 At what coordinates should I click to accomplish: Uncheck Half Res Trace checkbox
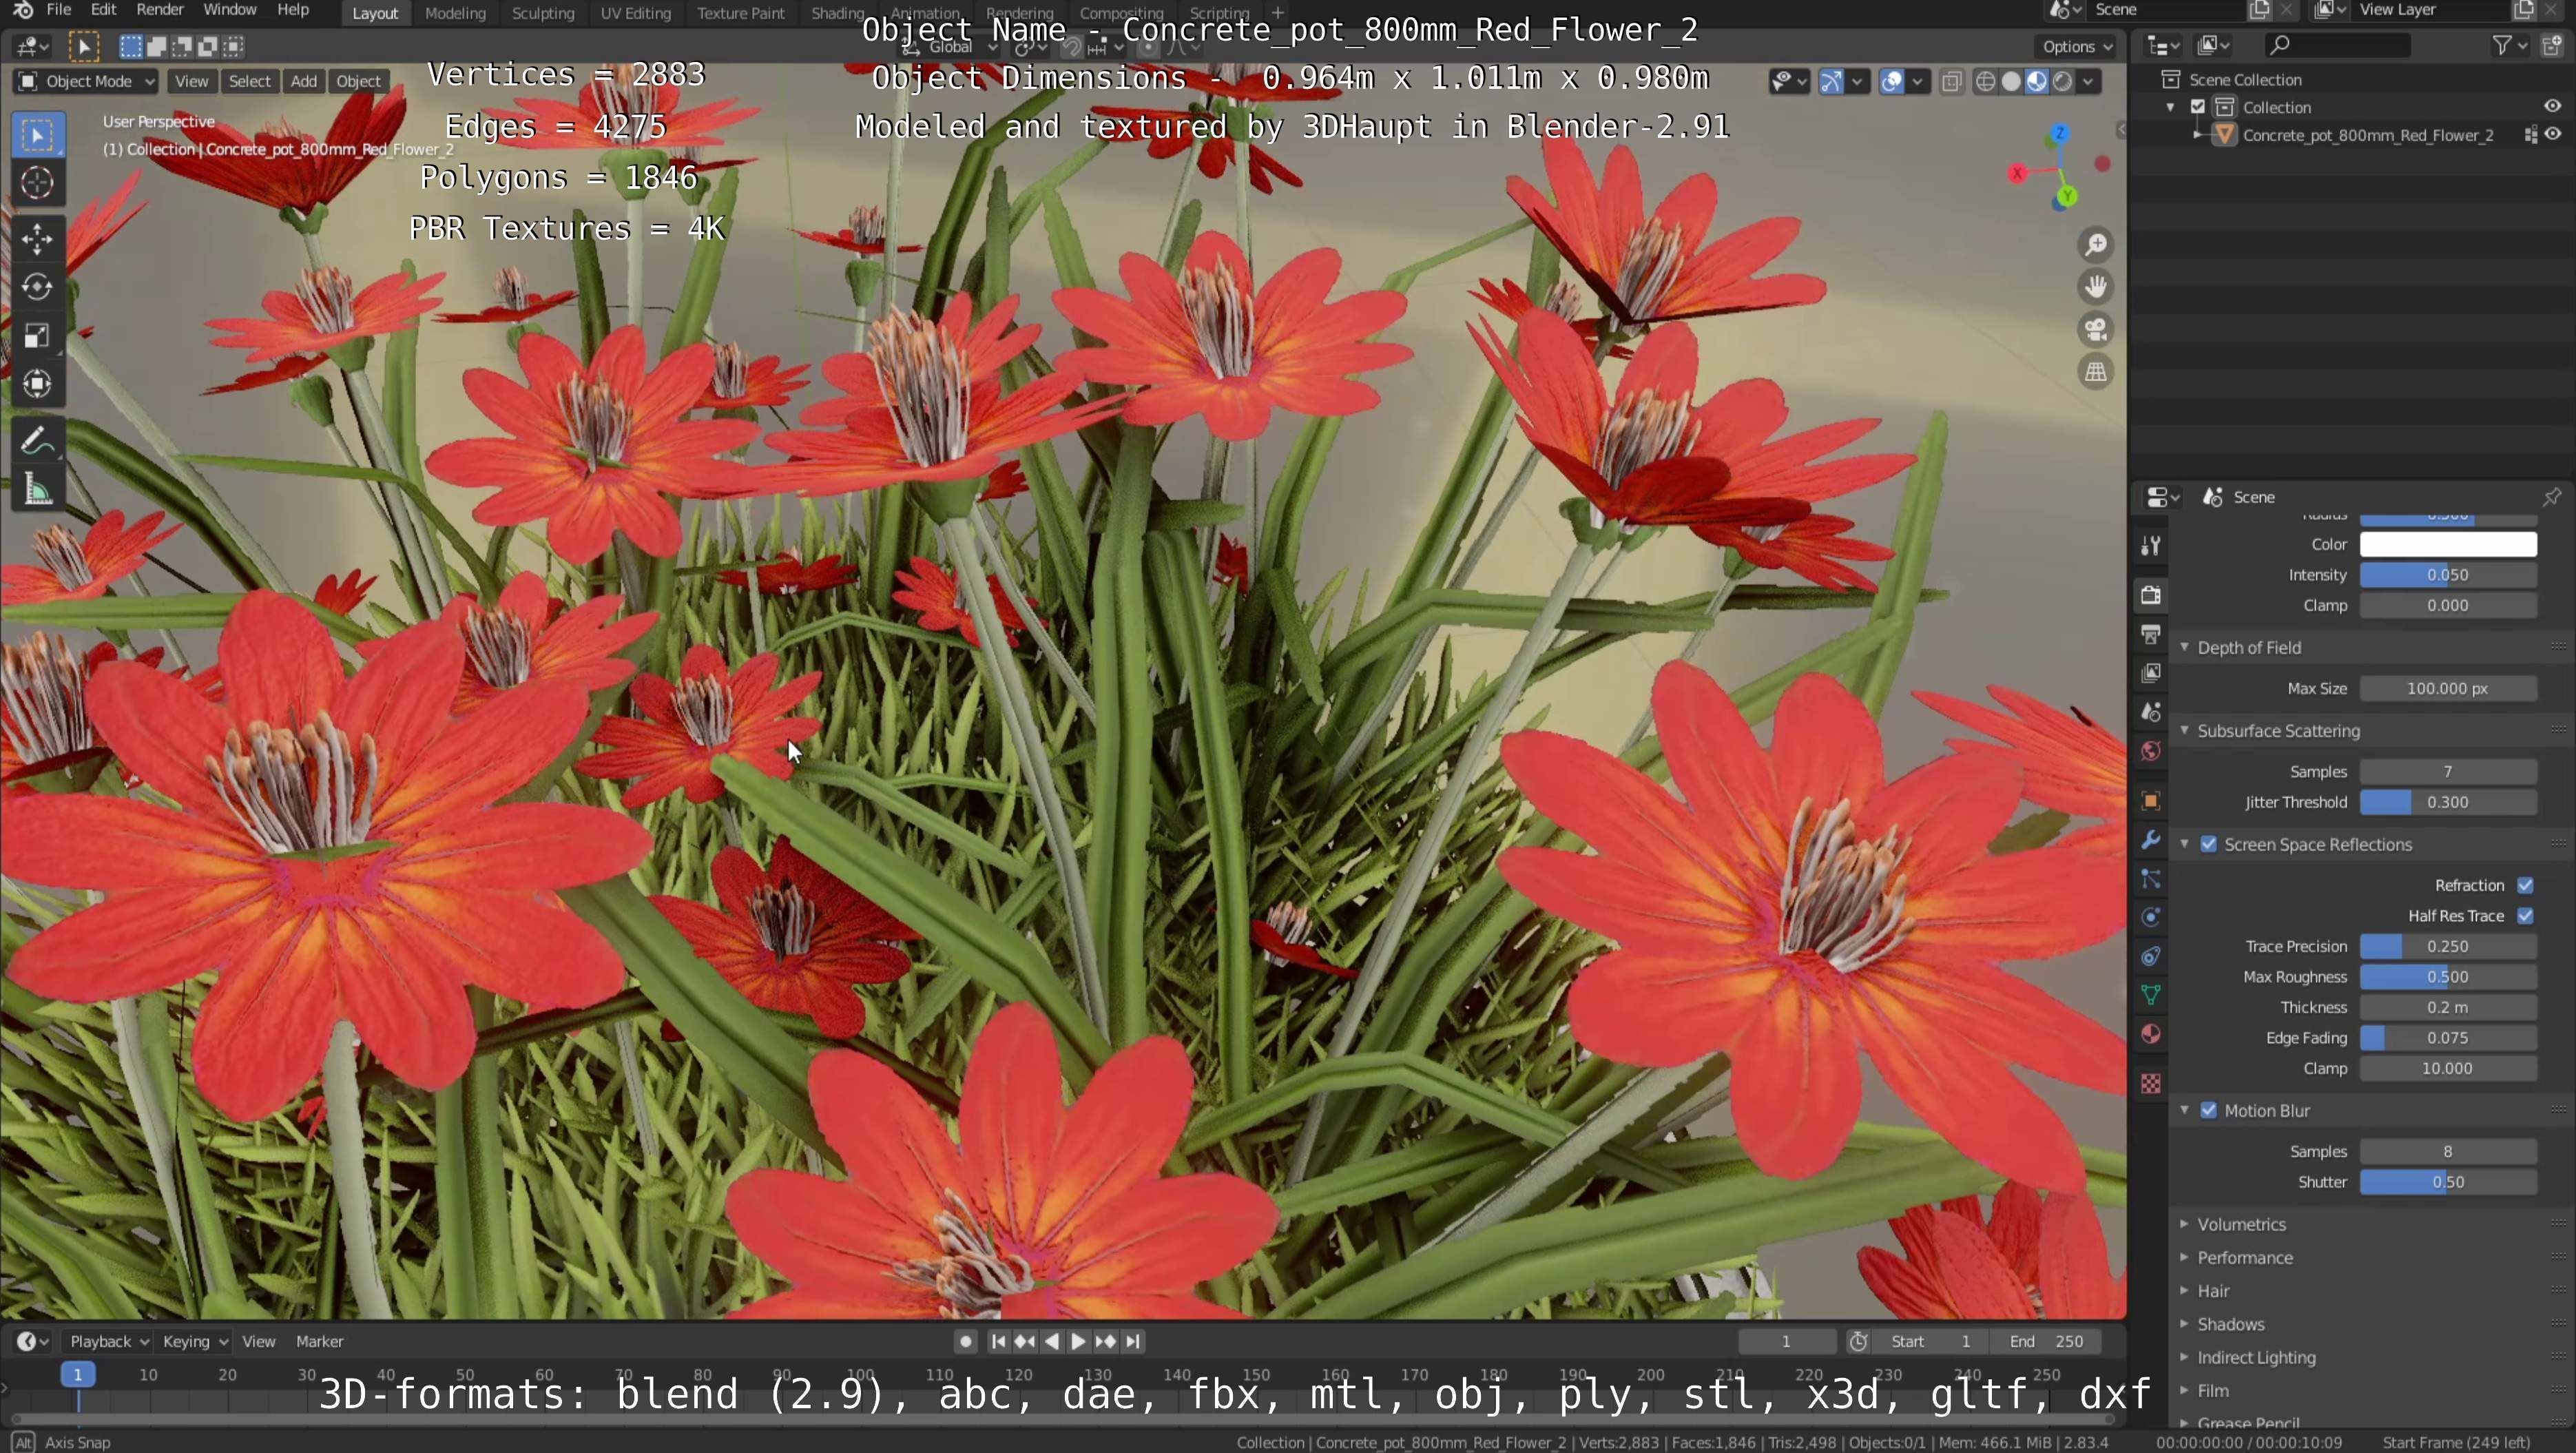2525,916
